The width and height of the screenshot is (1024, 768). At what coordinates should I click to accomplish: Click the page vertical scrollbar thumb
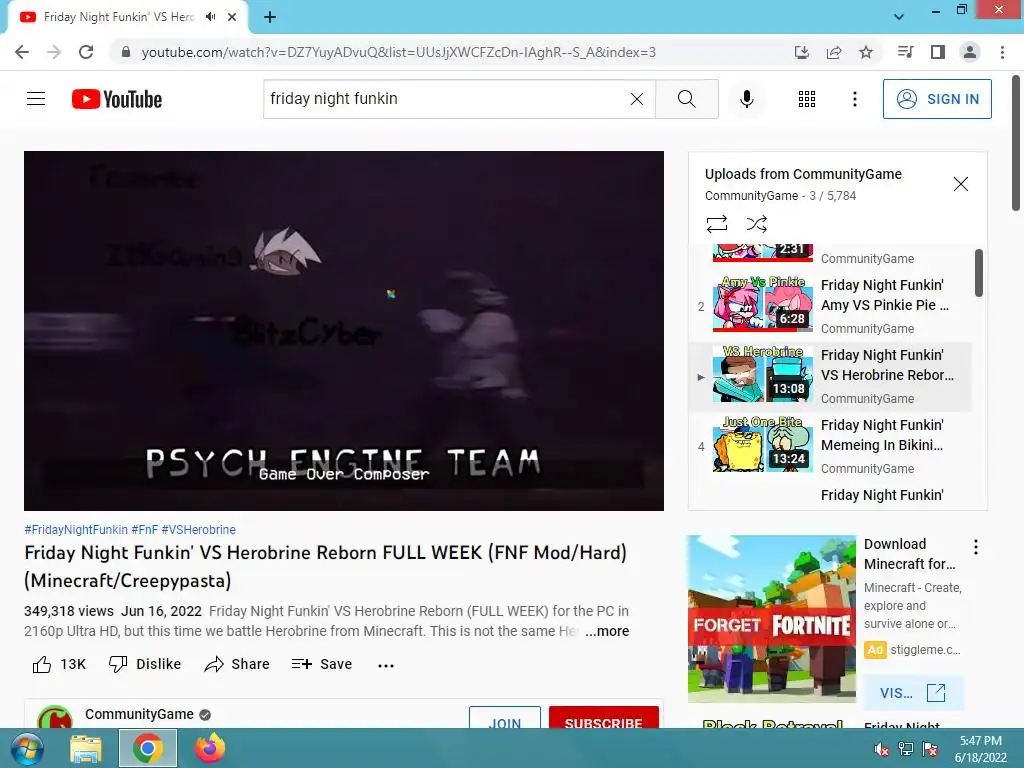[x=1017, y=143]
